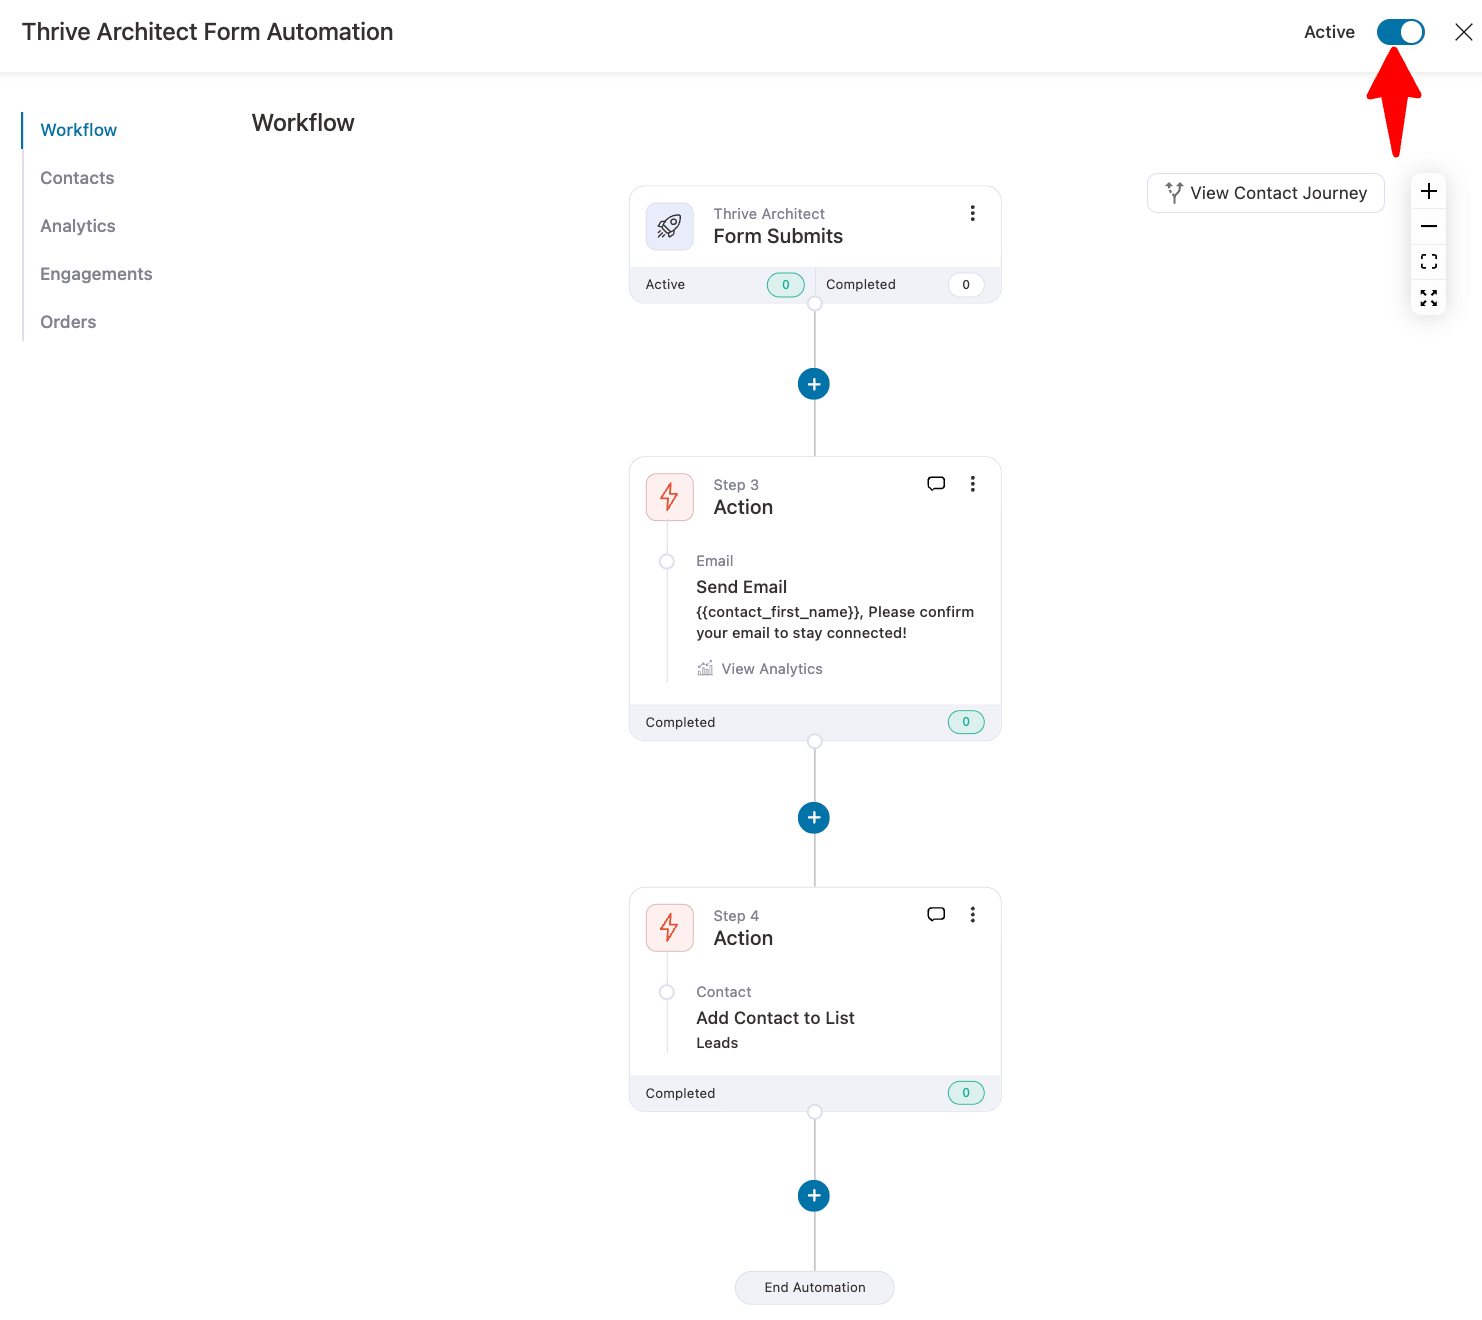Click the Thrive Architect Form Automation title
The image size is (1482, 1320).
coord(207,32)
